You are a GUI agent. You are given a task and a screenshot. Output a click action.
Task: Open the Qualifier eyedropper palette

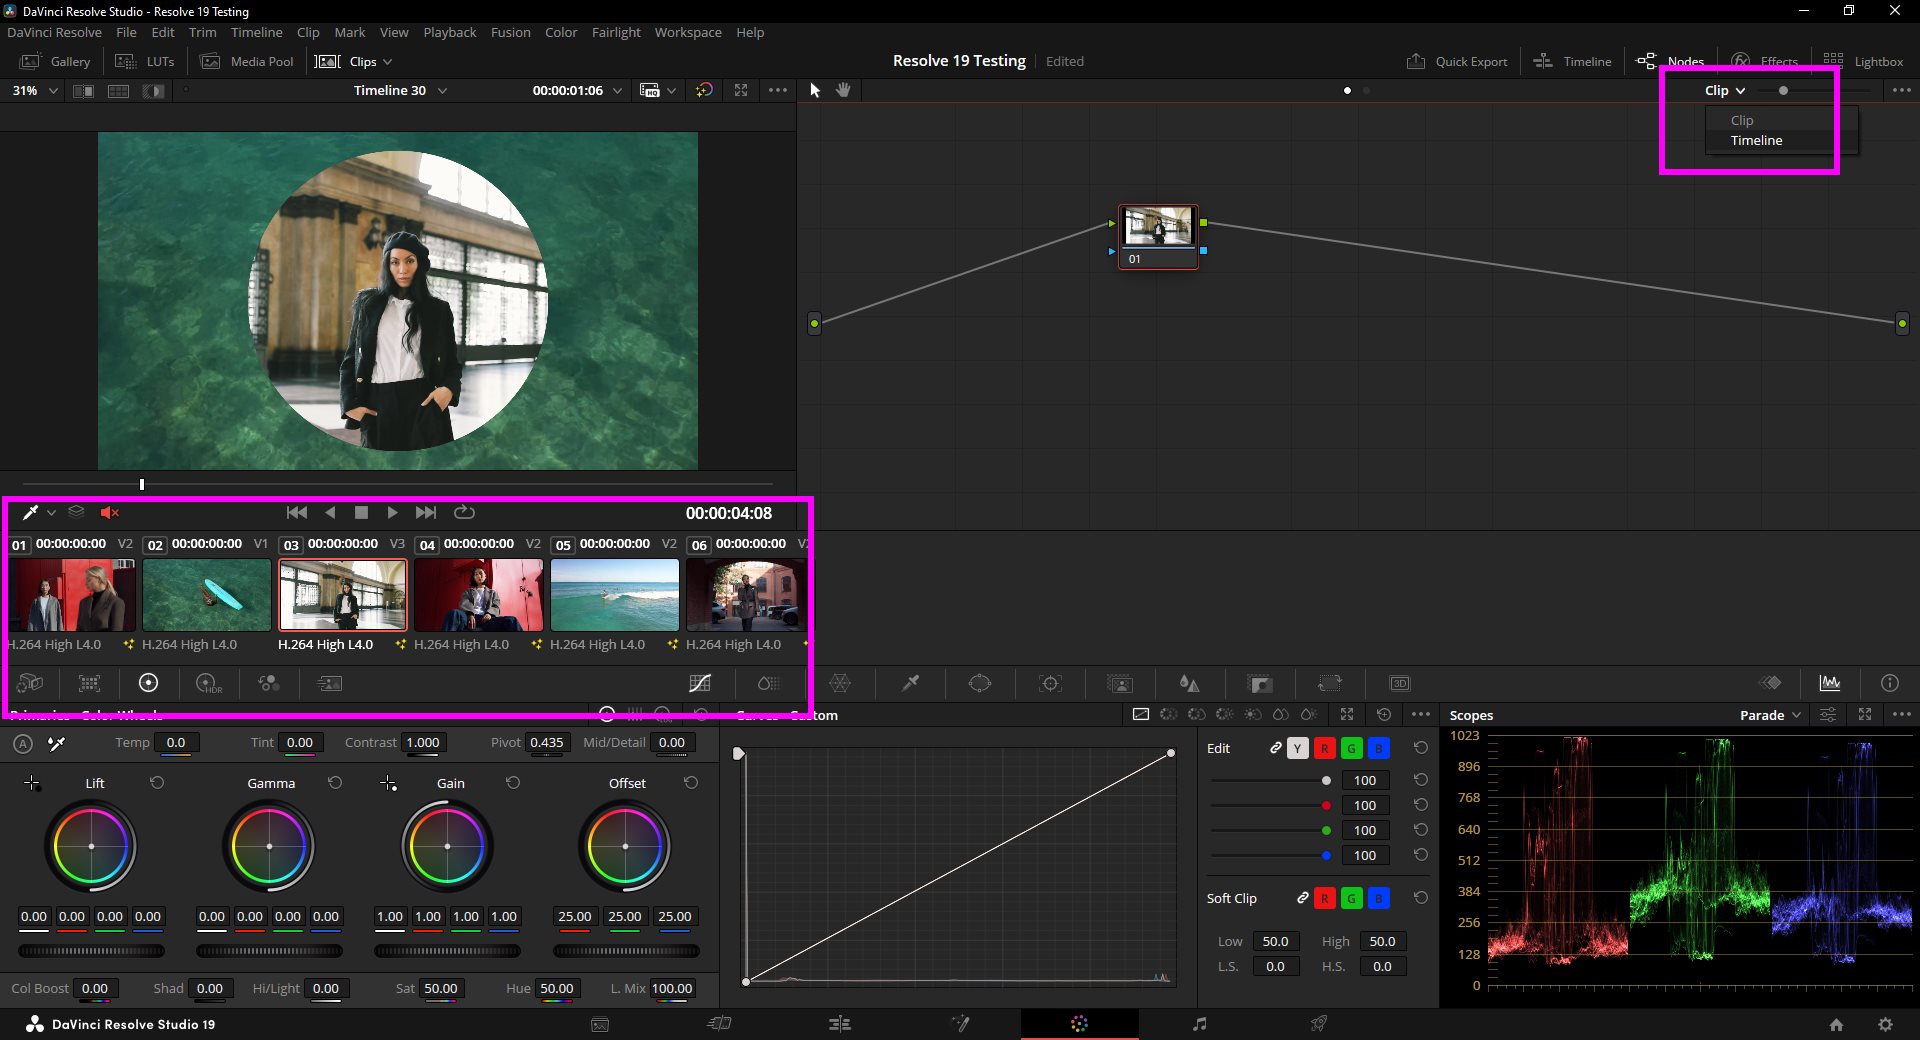pyautogui.click(x=910, y=683)
